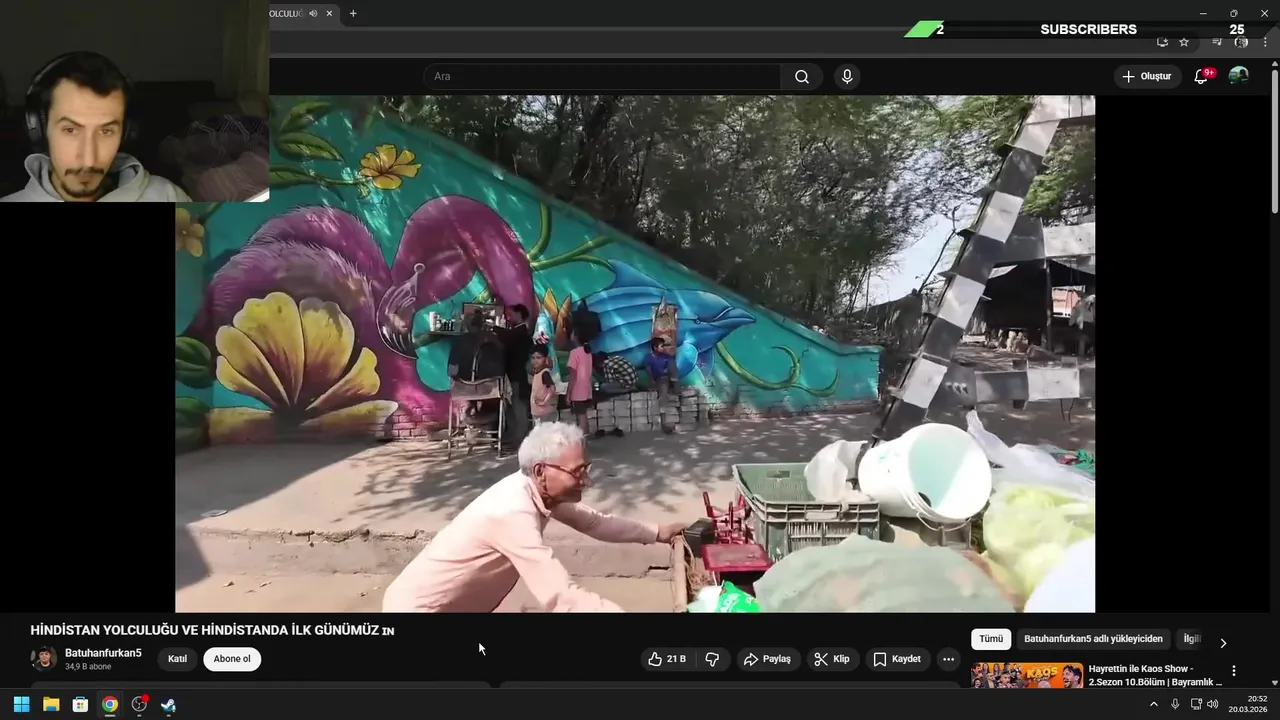Share the video via Paylaş
The image size is (1280, 720).
(x=767, y=659)
